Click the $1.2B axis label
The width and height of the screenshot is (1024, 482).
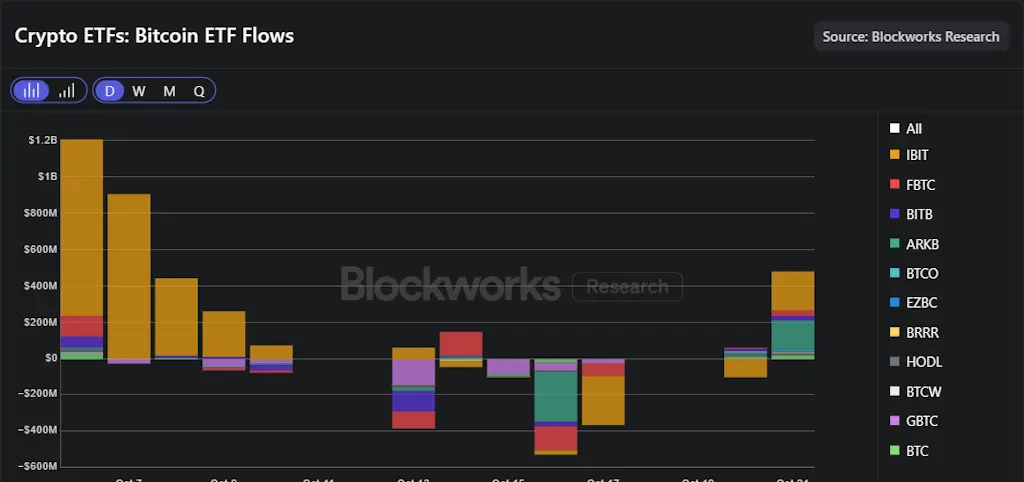point(43,140)
